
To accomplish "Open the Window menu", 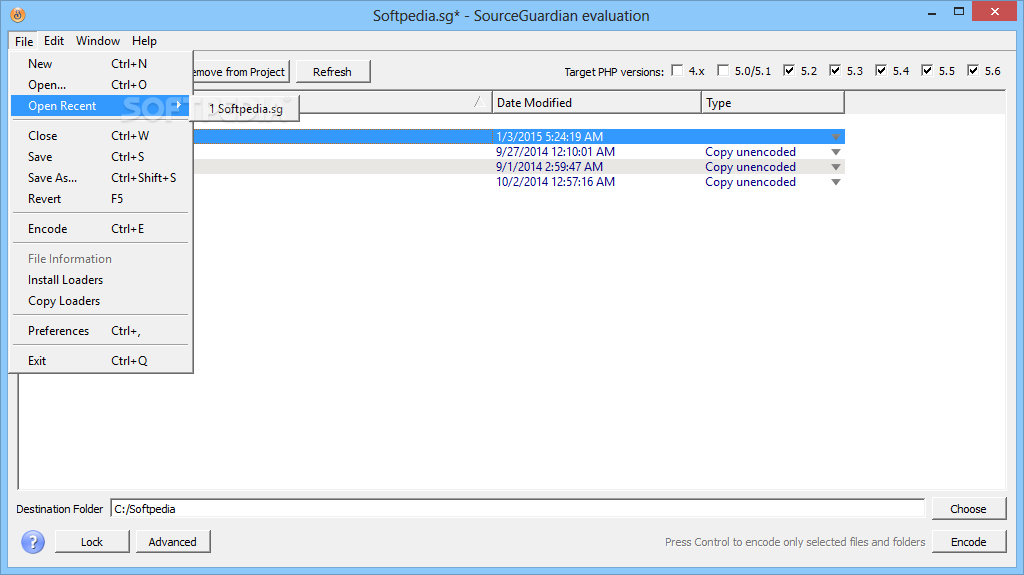I will pyautogui.click(x=98, y=41).
